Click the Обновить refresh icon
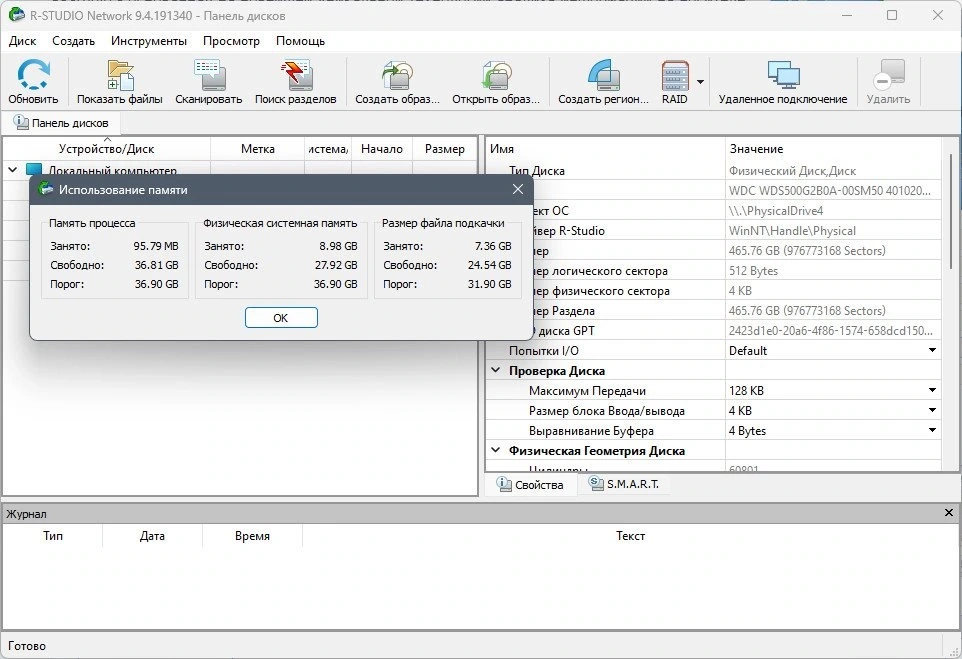This screenshot has height=659, width=962. click(x=33, y=75)
